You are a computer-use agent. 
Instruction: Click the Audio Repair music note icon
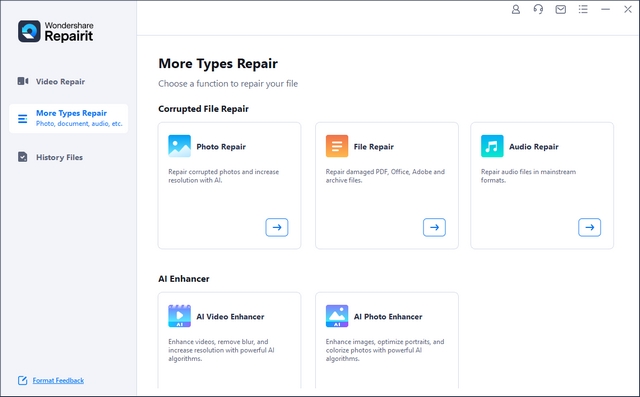492,146
